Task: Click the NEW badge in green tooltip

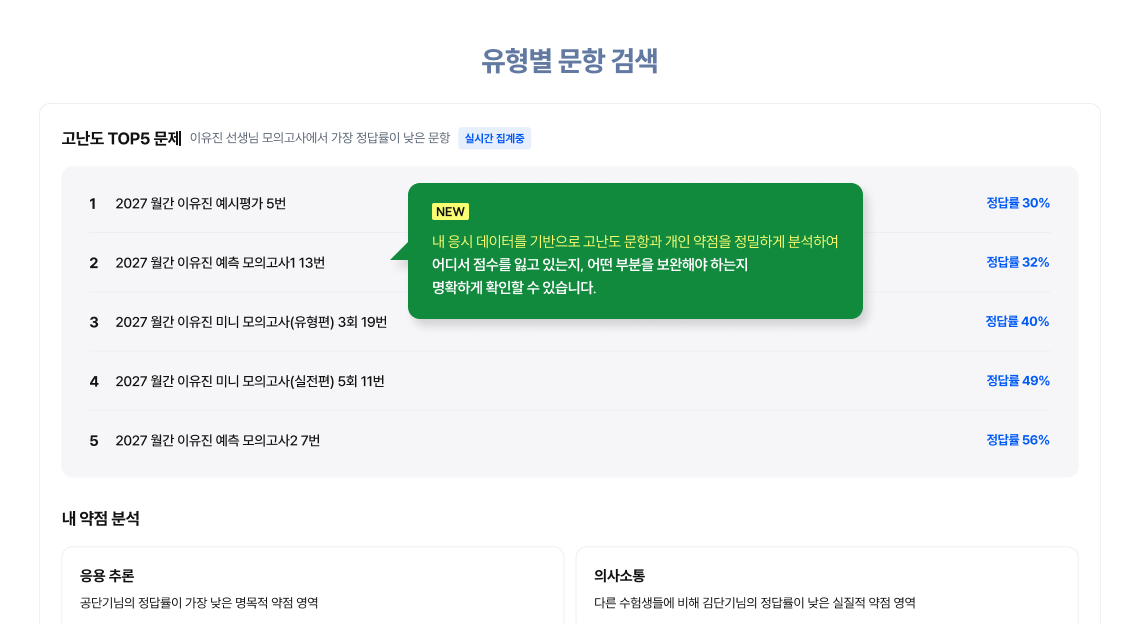Action: pos(450,212)
